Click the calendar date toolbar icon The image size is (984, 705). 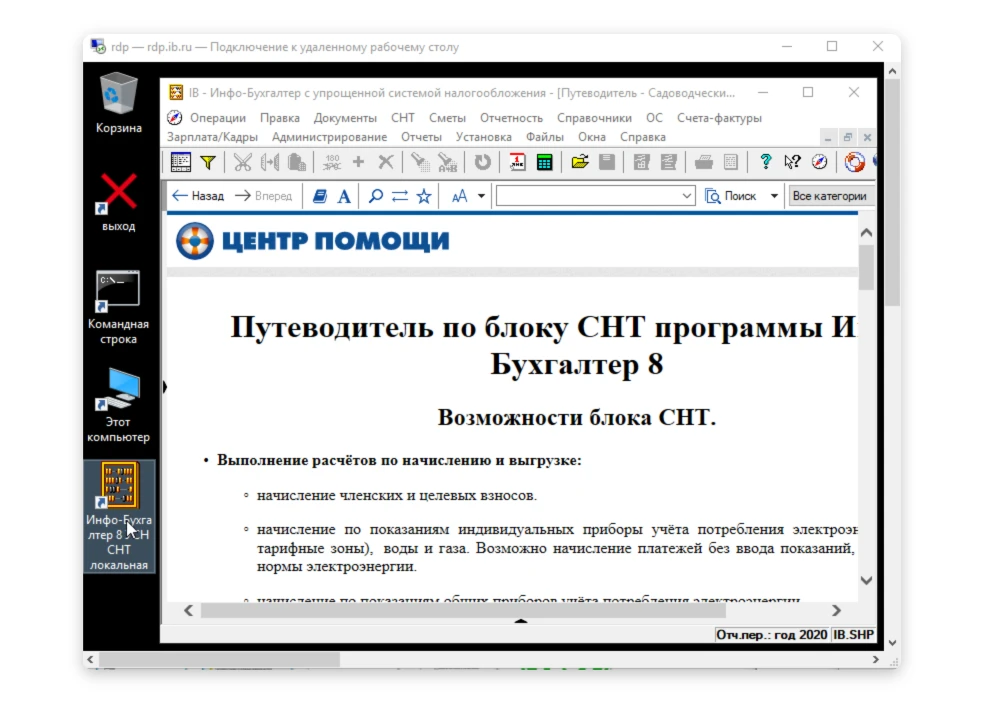coord(518,162)
